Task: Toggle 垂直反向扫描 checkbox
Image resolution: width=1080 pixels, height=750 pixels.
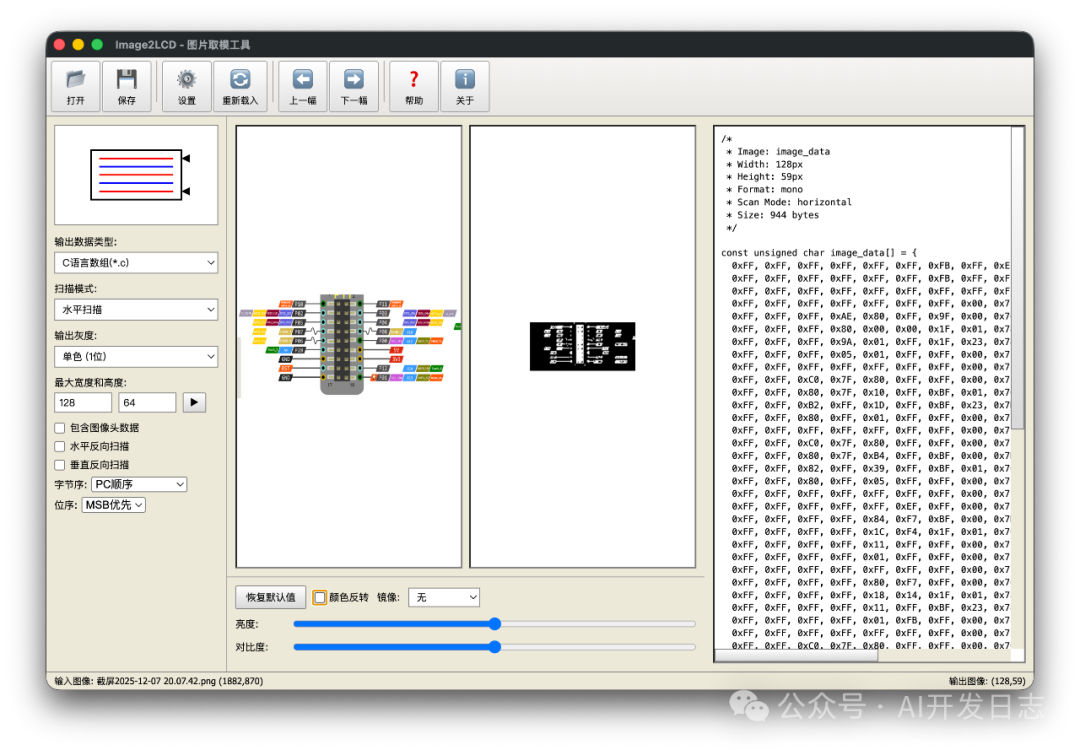Action: click(60, 466)
